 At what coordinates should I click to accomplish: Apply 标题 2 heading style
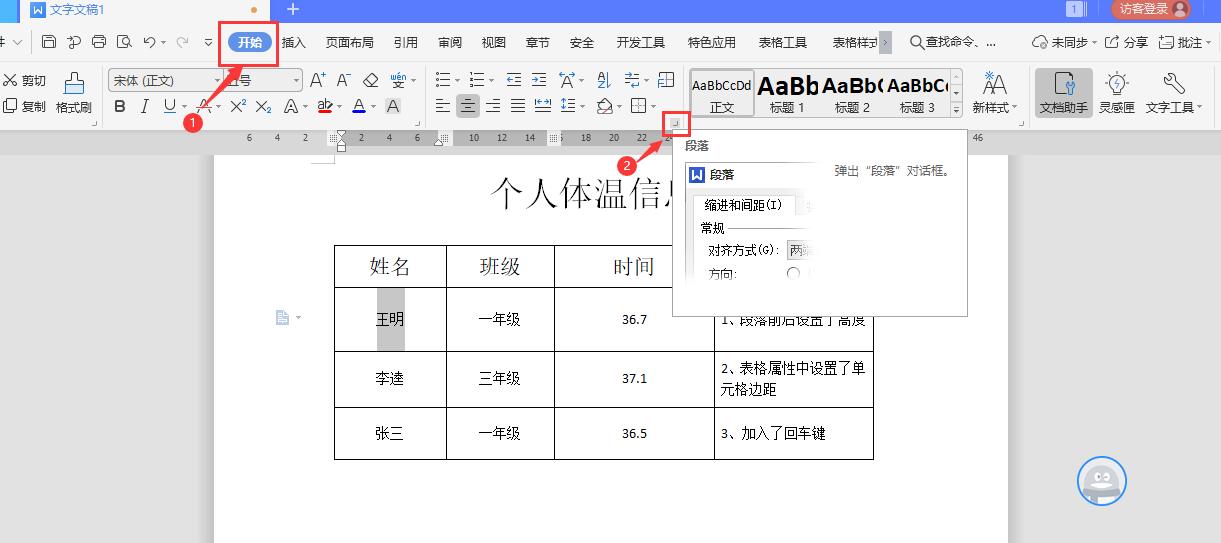[852, 93]
